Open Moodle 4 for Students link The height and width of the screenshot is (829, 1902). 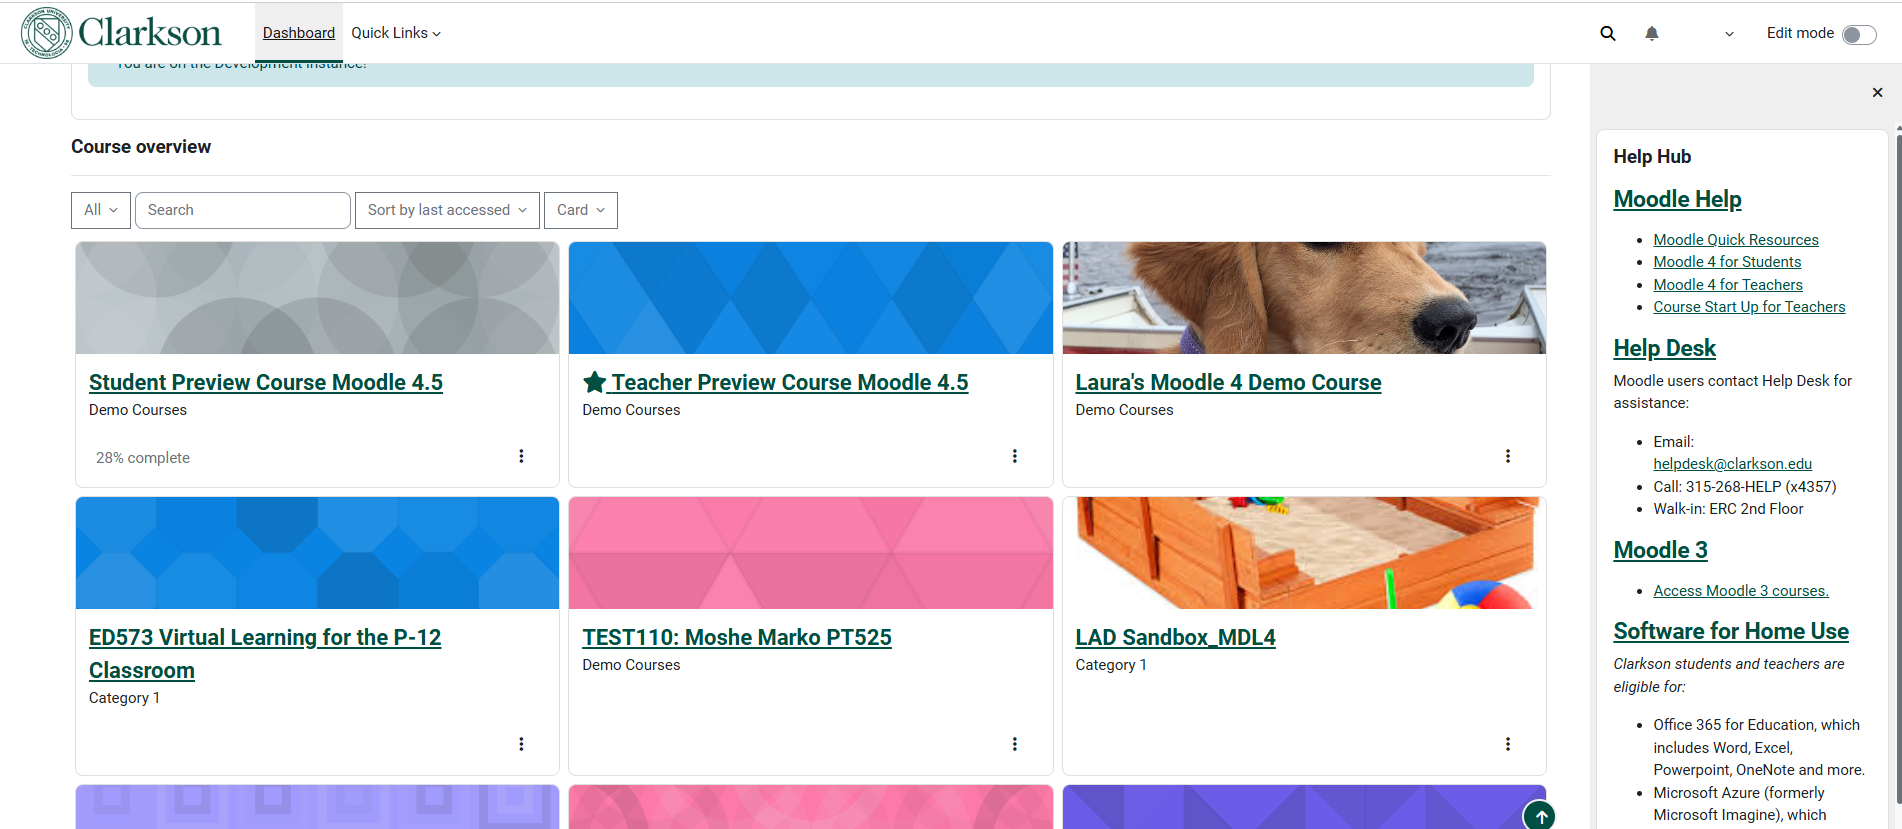tap(1727, 262)
